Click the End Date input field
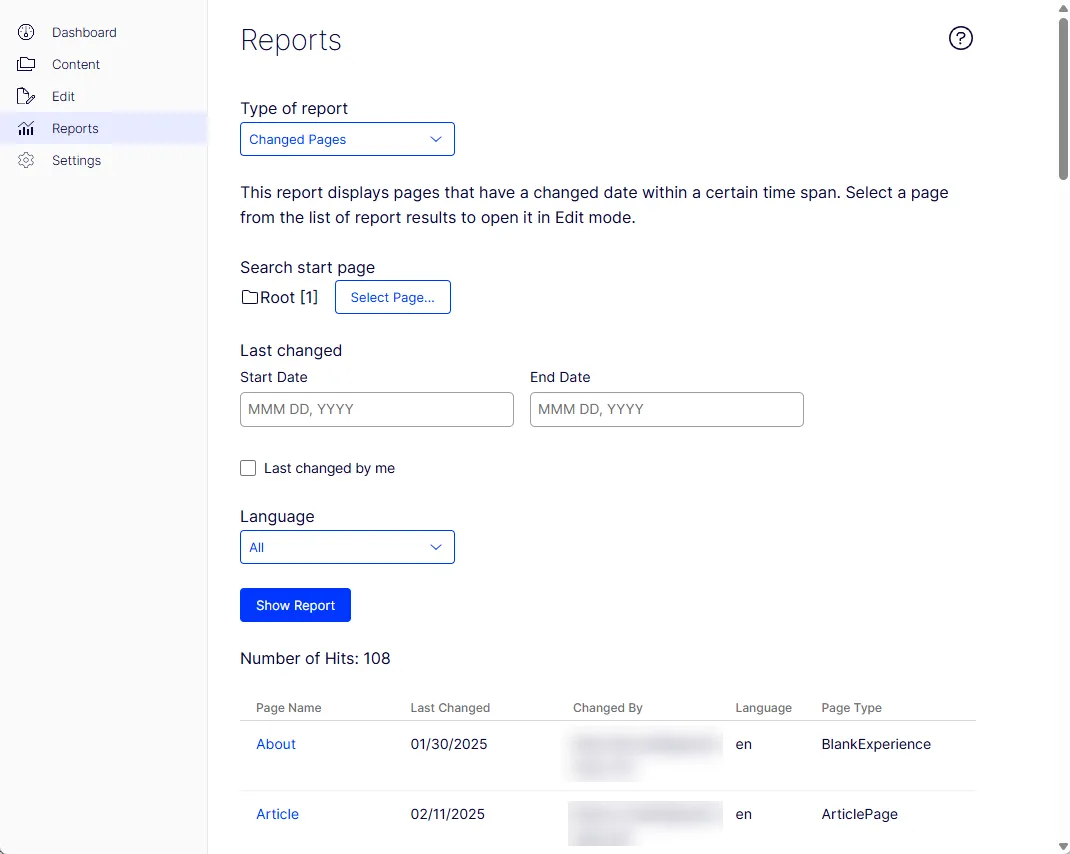Viewport: 1070px width, 854px height. pos(666,410)
